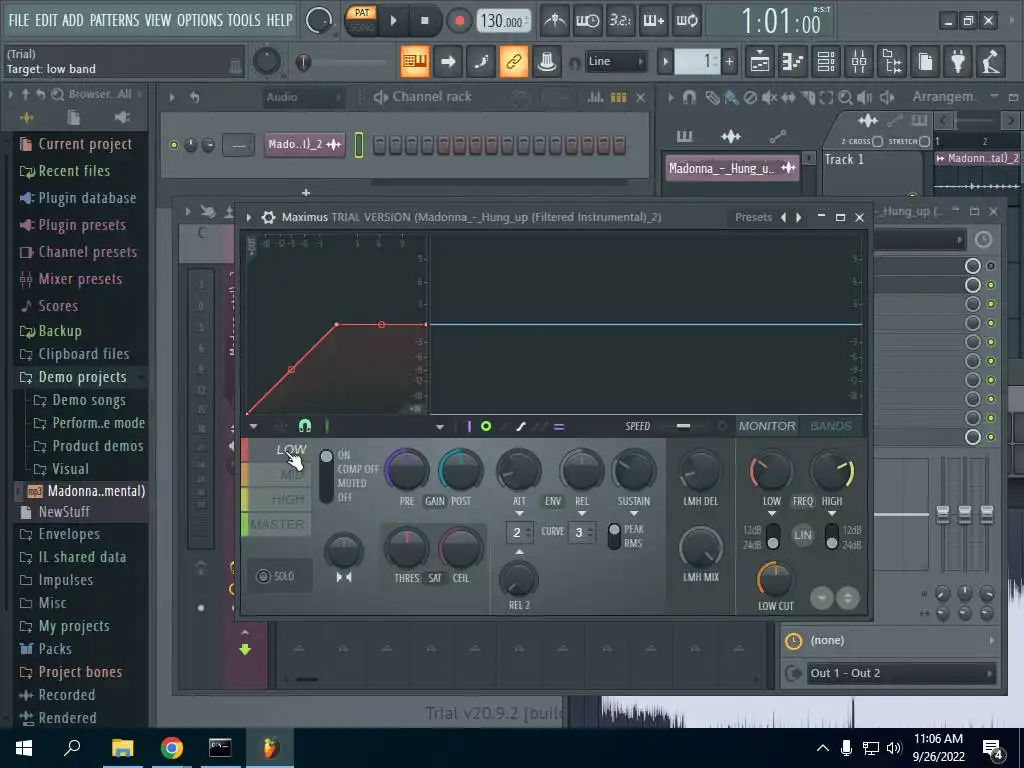
Task: Open the HELP menu
Action: pos(280,20)
